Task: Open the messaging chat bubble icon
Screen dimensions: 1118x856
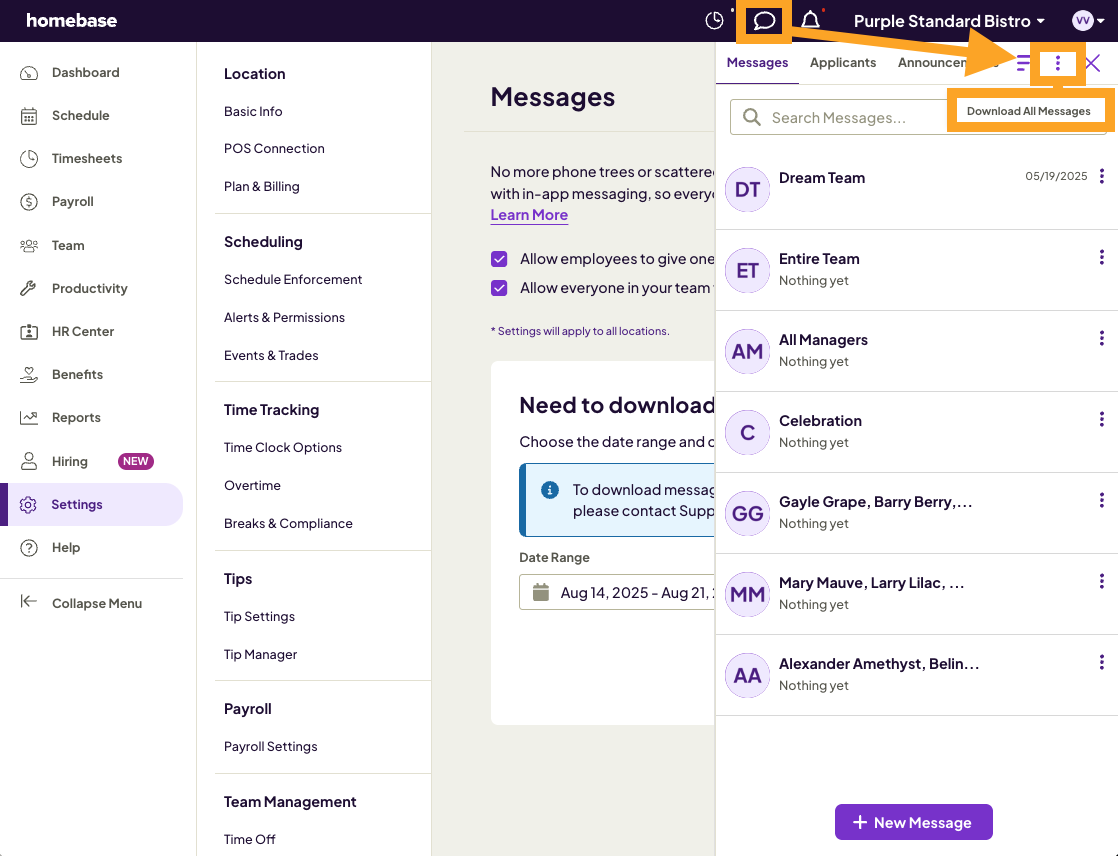Action: pyautogui.click(x=764, y=20)
